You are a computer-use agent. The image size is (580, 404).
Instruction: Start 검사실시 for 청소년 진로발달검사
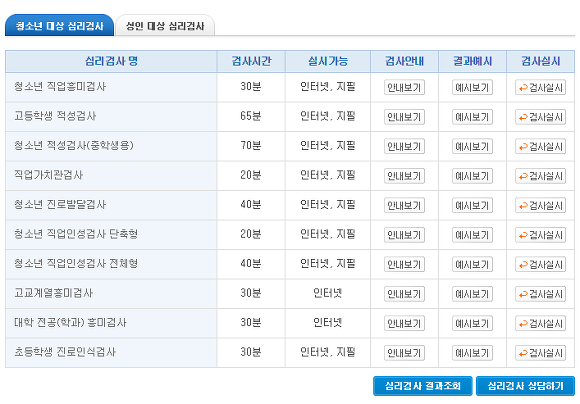click(x=540, y=206)
